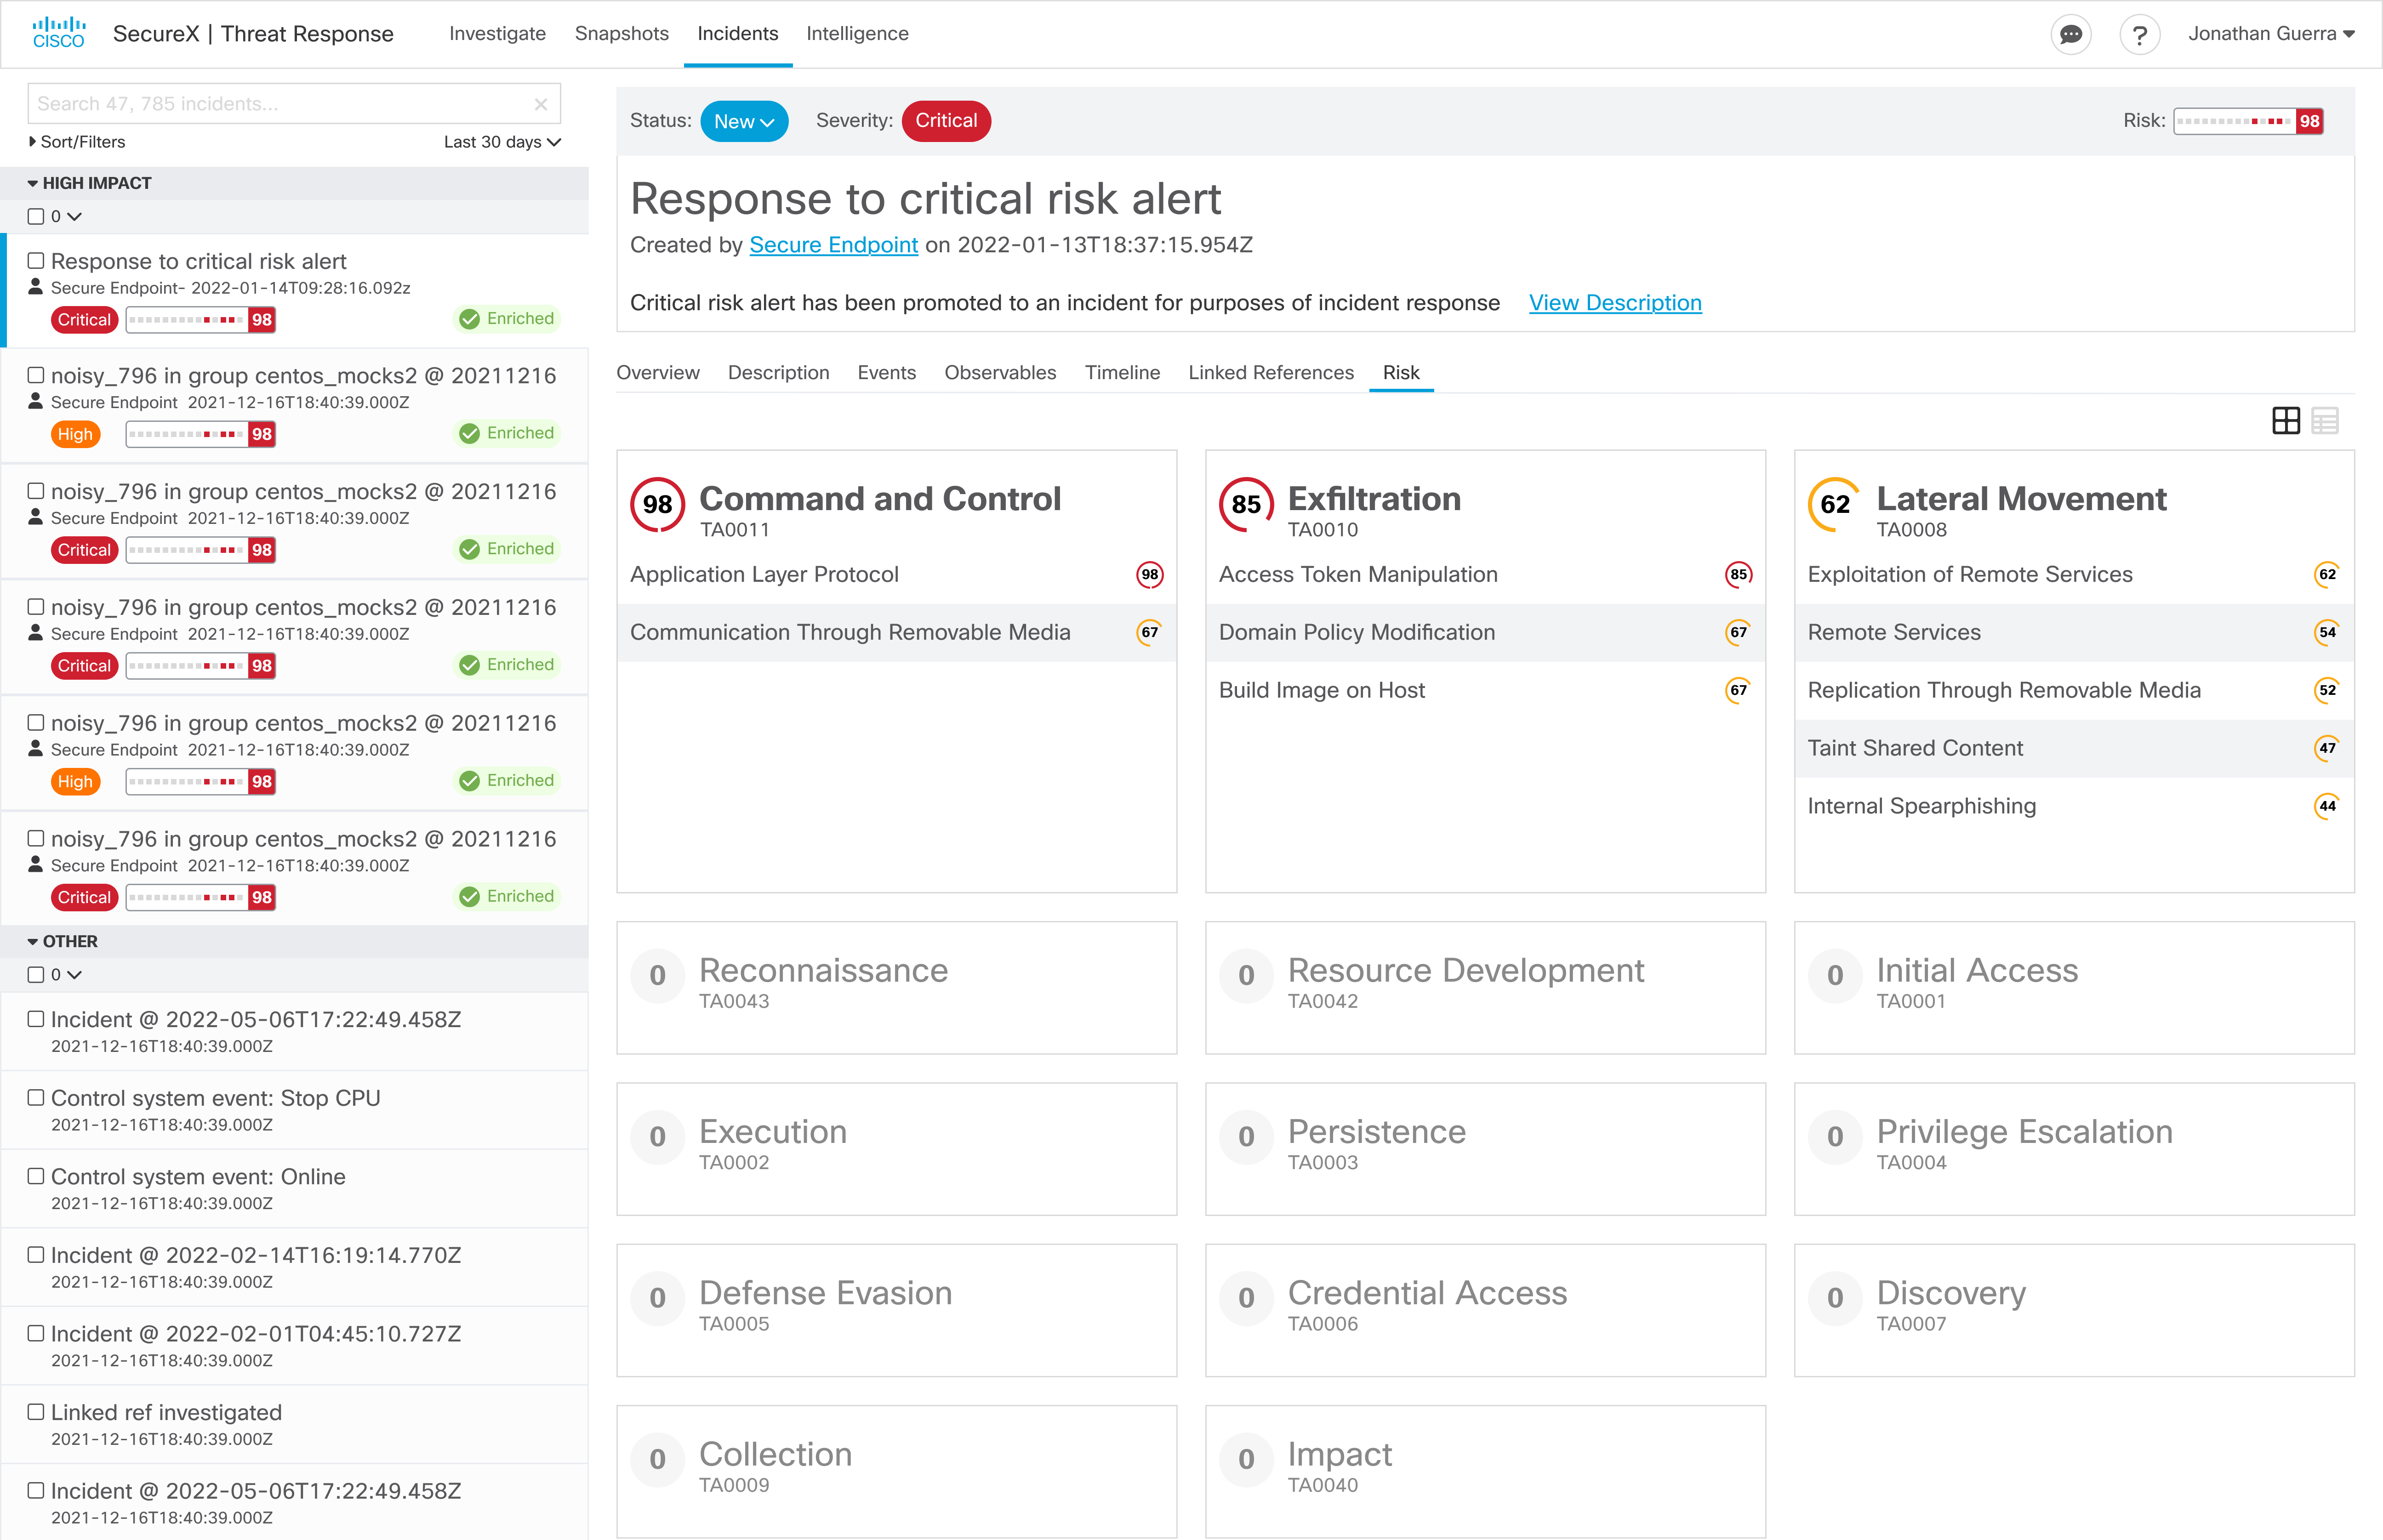Click the Initial Access zero score circle
The height and width of the screenshot is (1540, 2383).
(1835, 976)
